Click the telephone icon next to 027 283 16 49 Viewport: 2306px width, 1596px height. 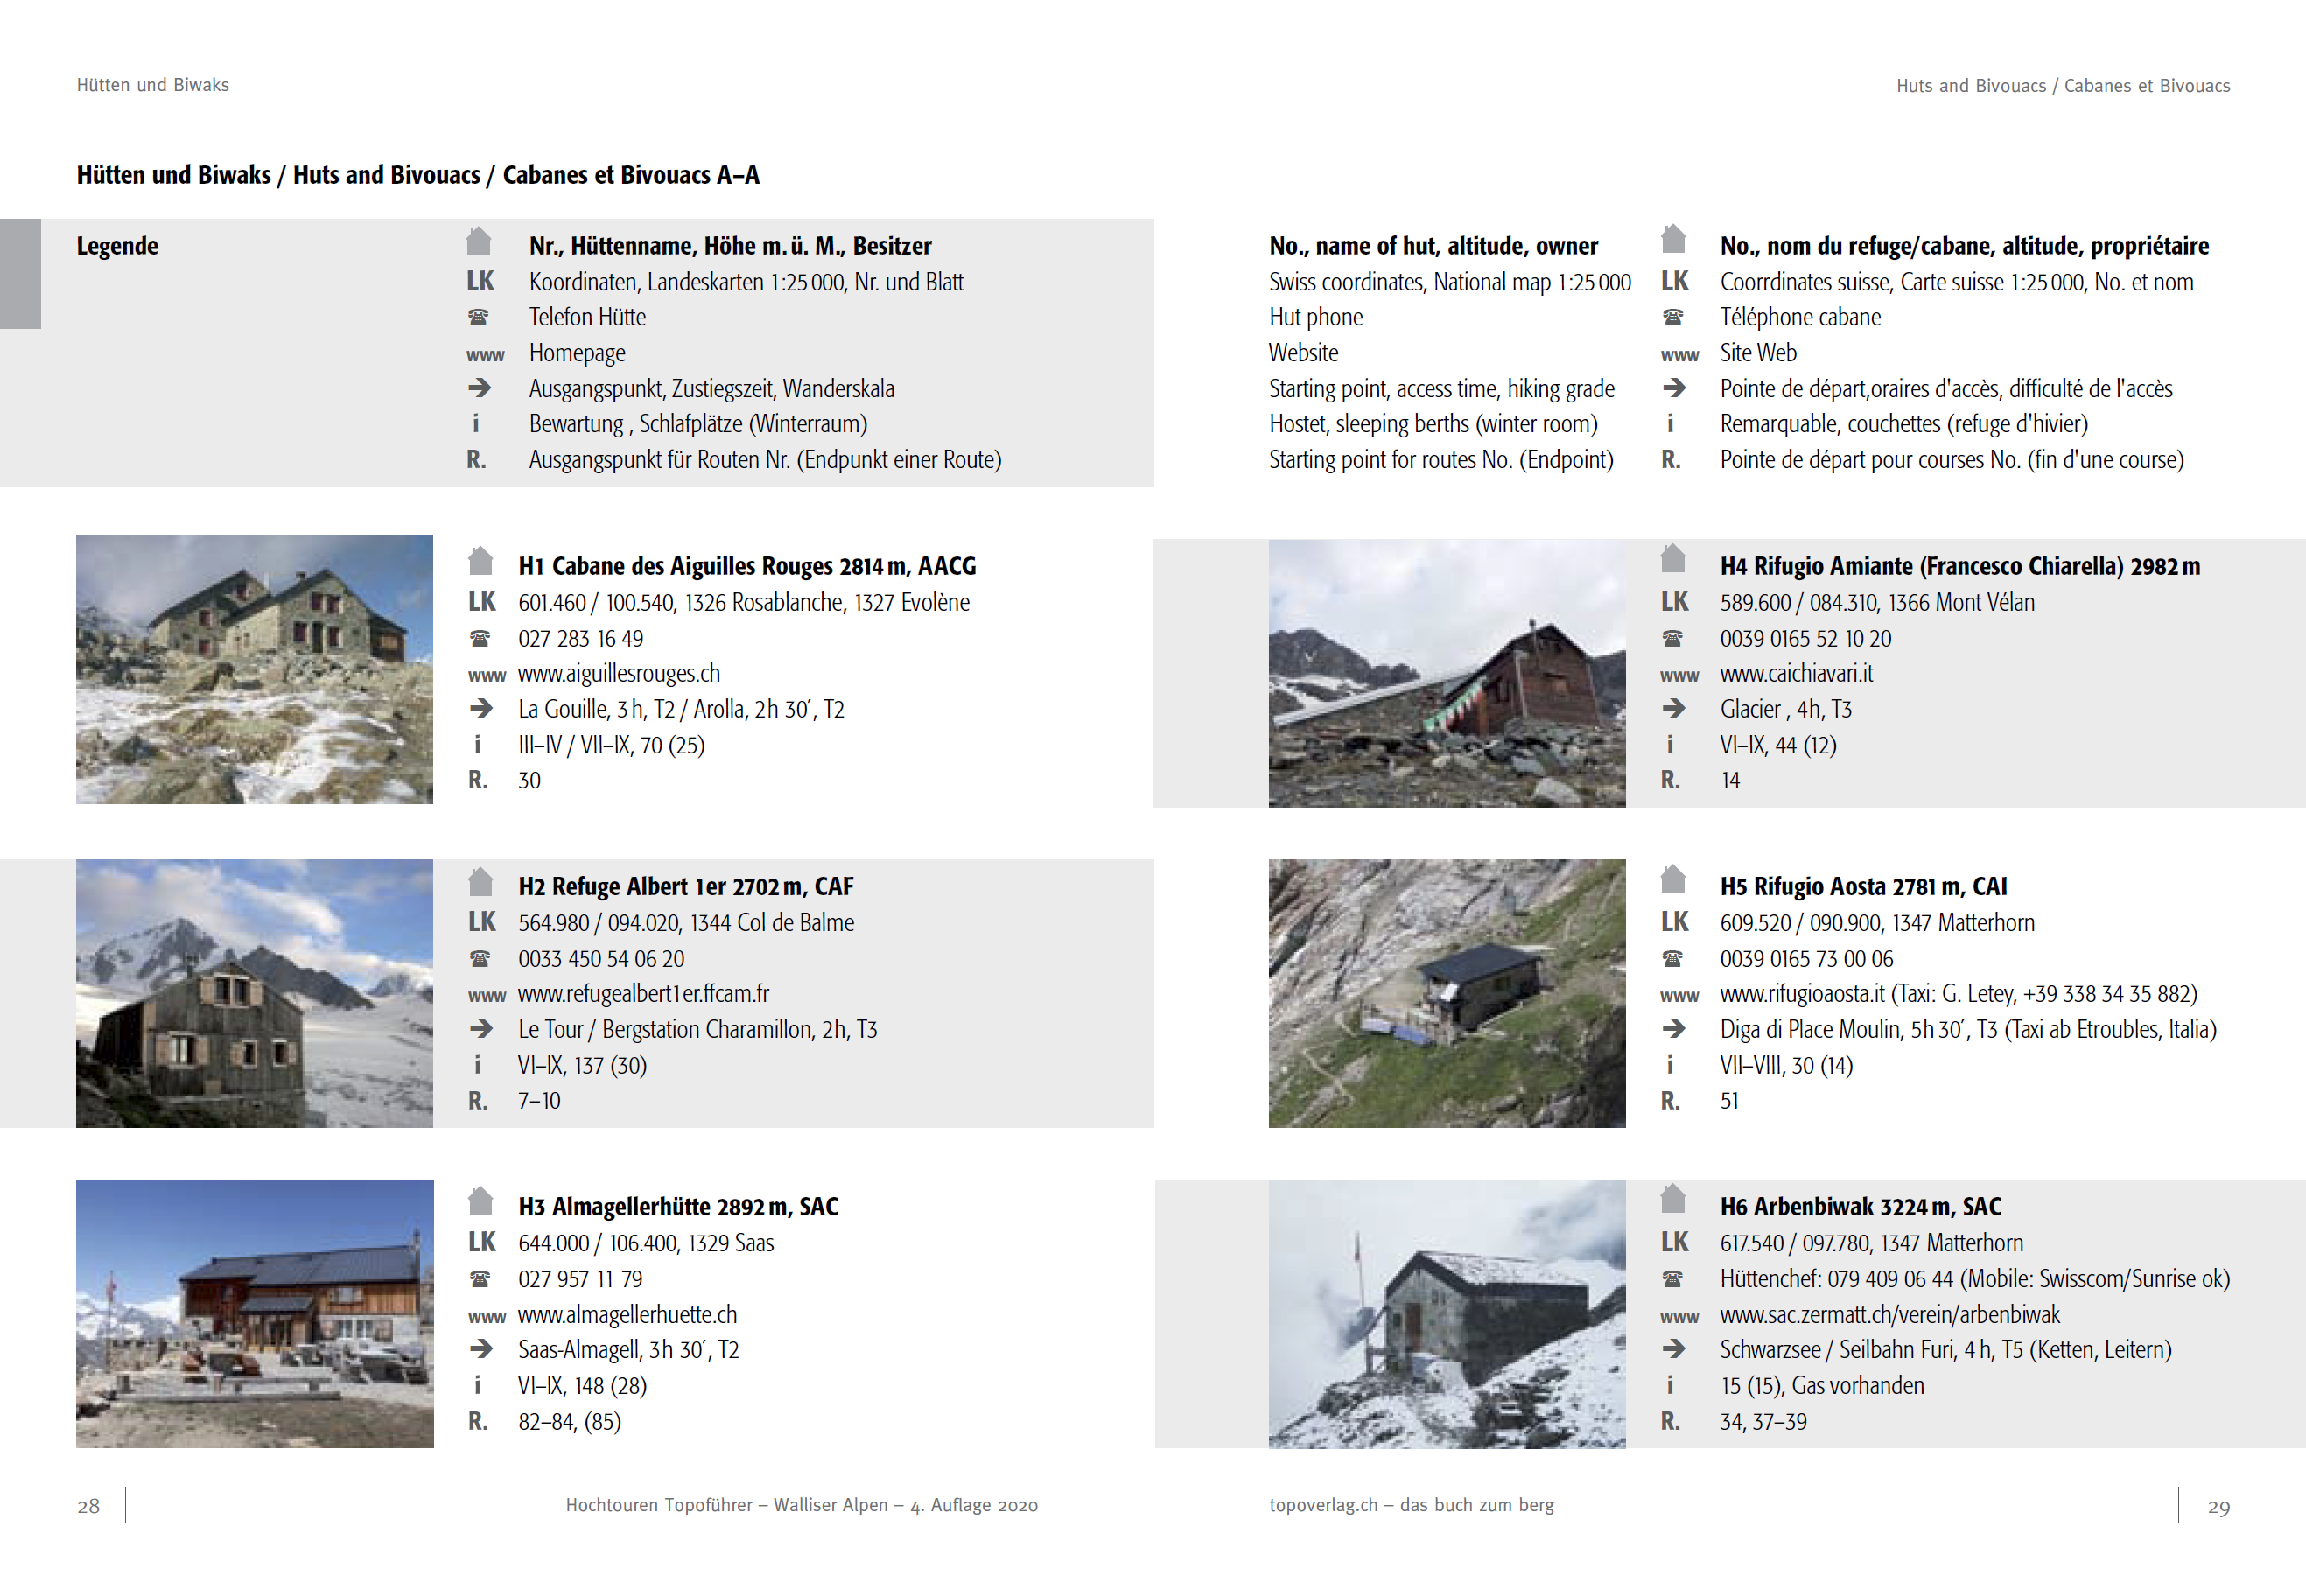point(480,638)
